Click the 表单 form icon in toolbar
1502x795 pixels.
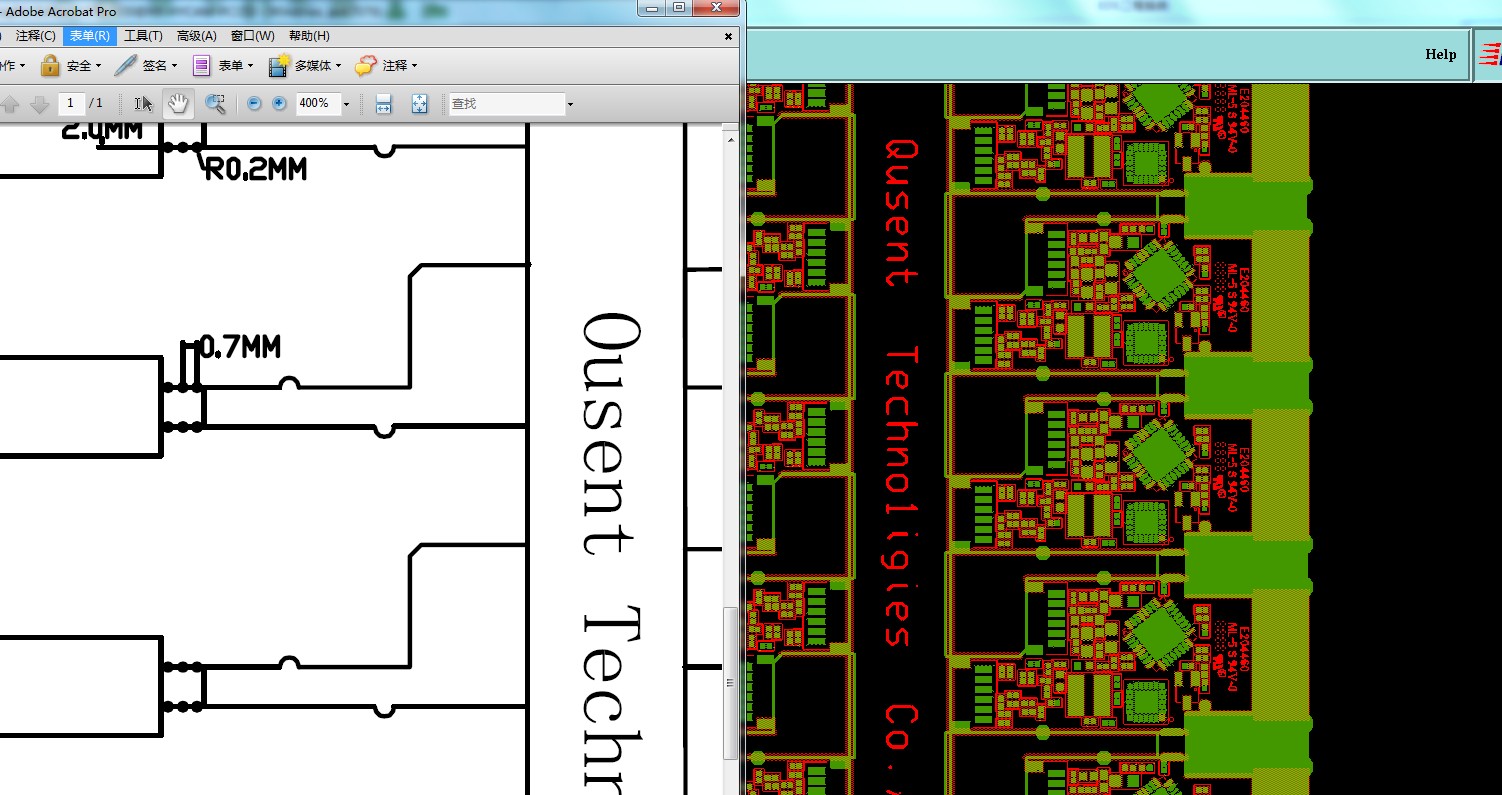[x=202, y=66]
